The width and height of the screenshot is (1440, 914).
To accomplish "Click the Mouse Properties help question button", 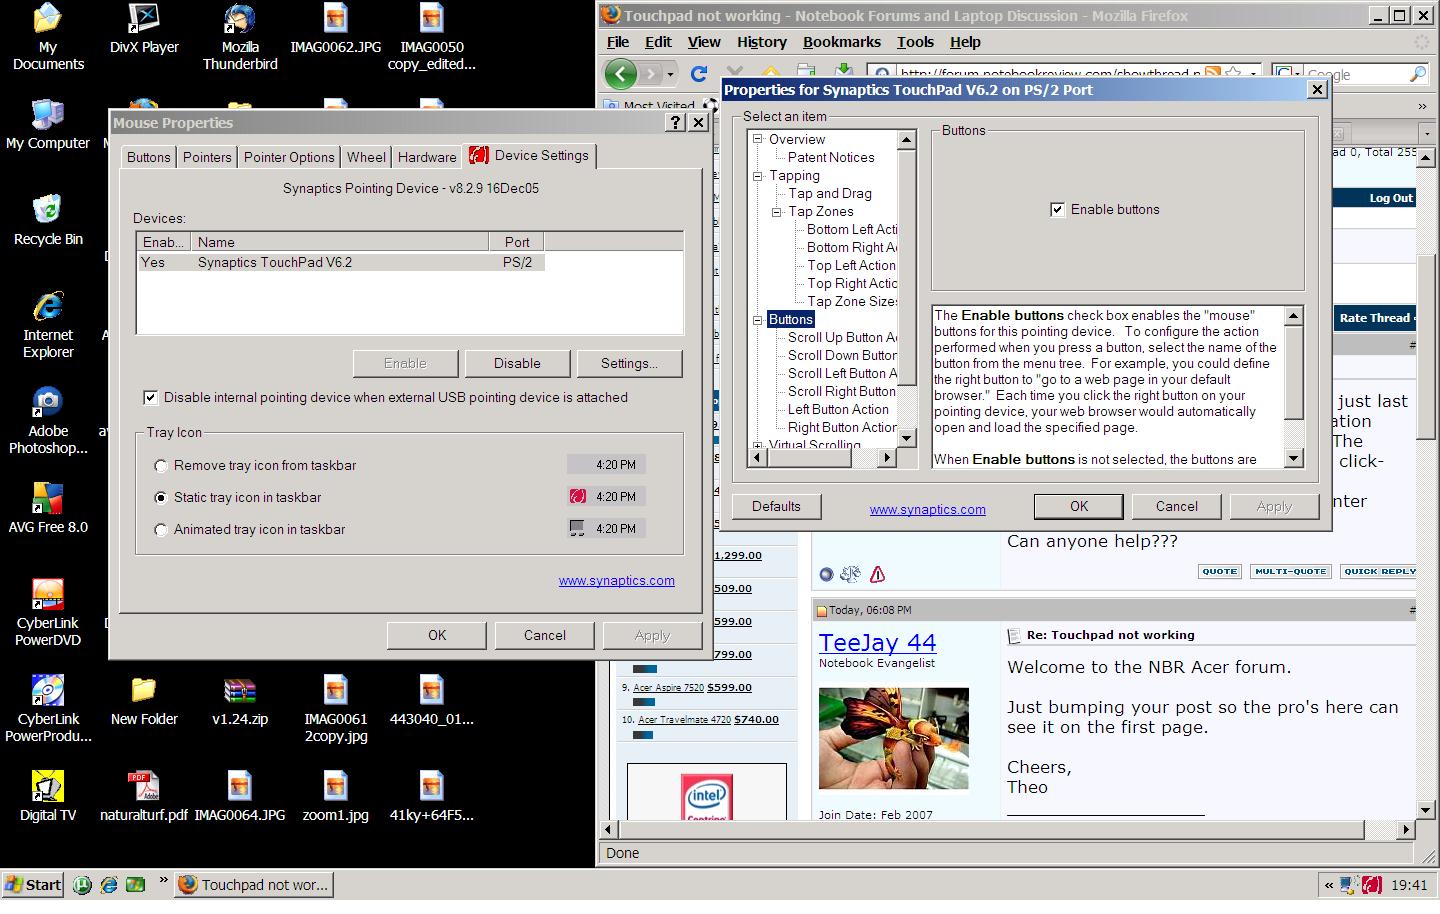I will point(676,122).
